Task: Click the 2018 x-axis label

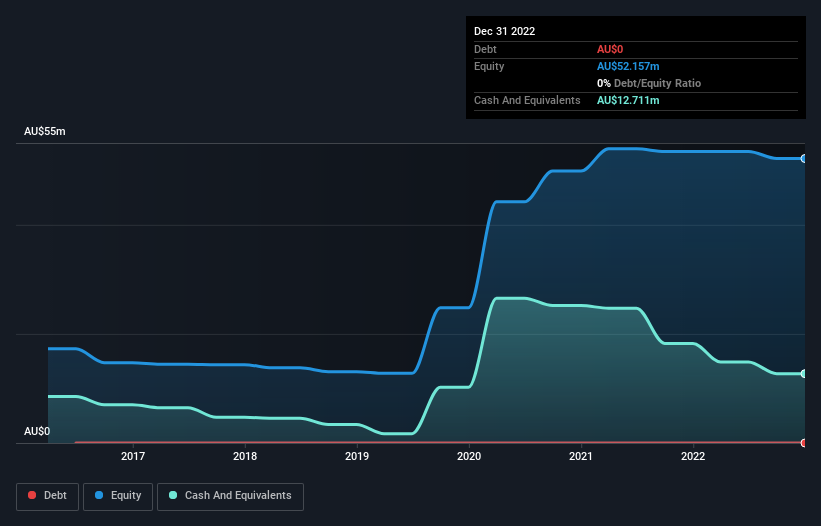Action: point(245,456)
